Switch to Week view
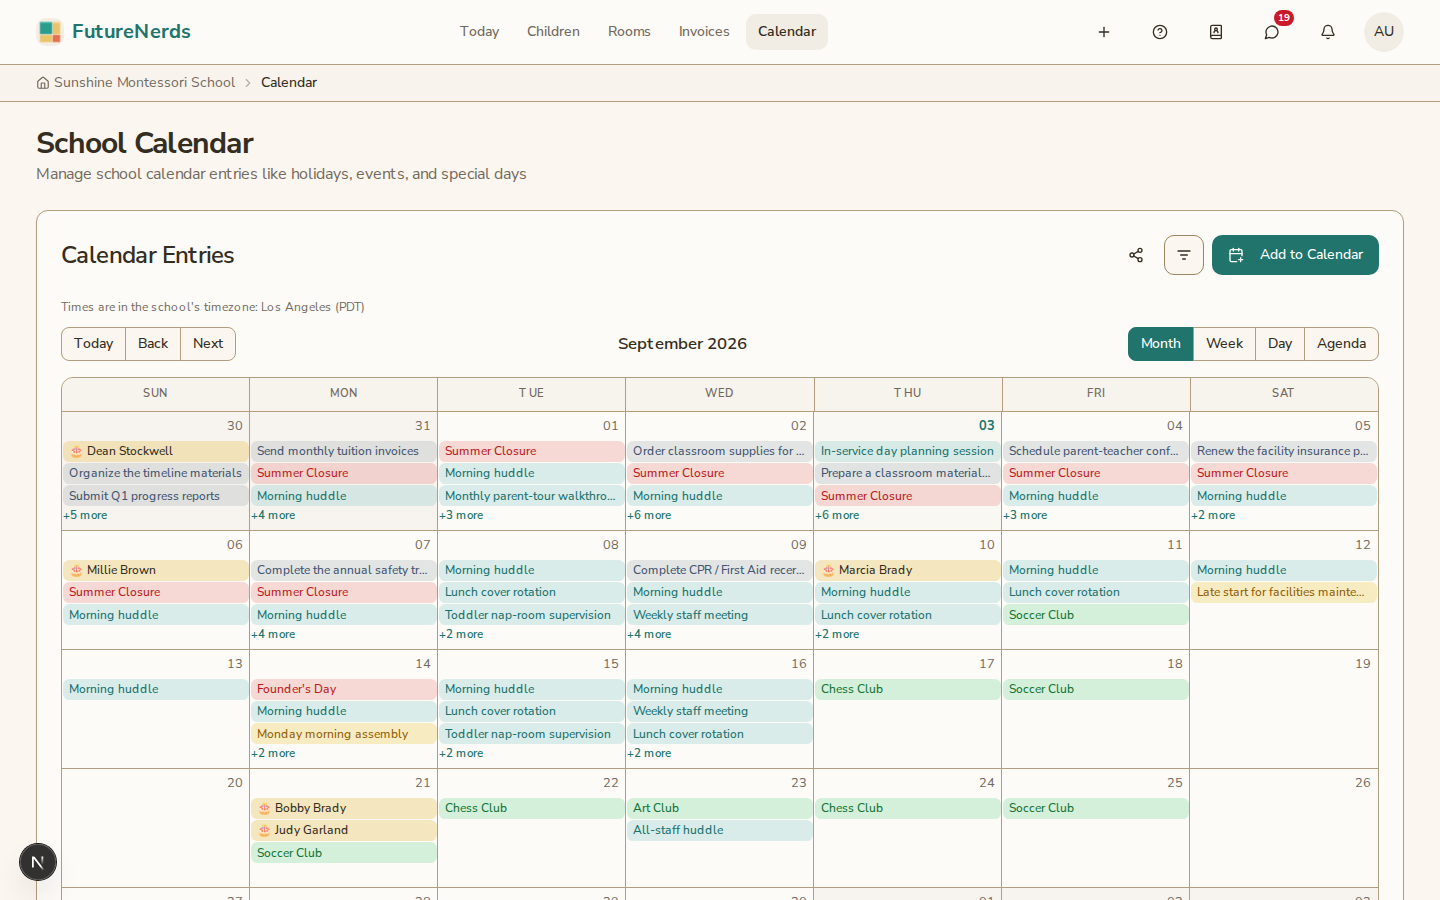 (x=1224, y=344)
